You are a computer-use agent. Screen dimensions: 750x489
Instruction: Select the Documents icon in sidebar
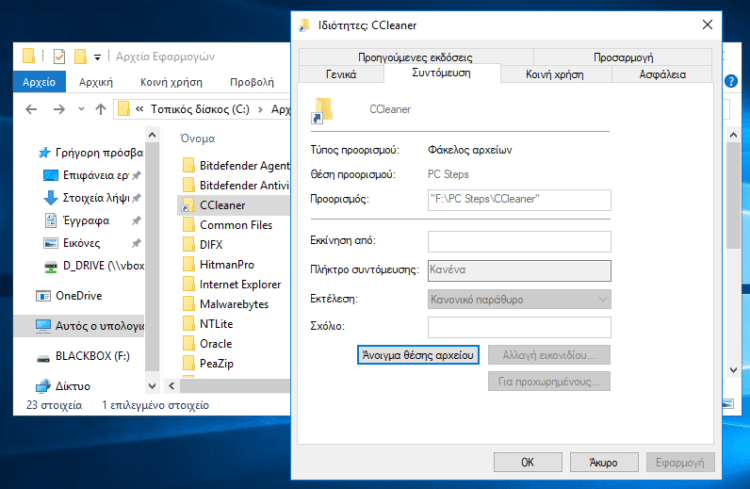51,221
